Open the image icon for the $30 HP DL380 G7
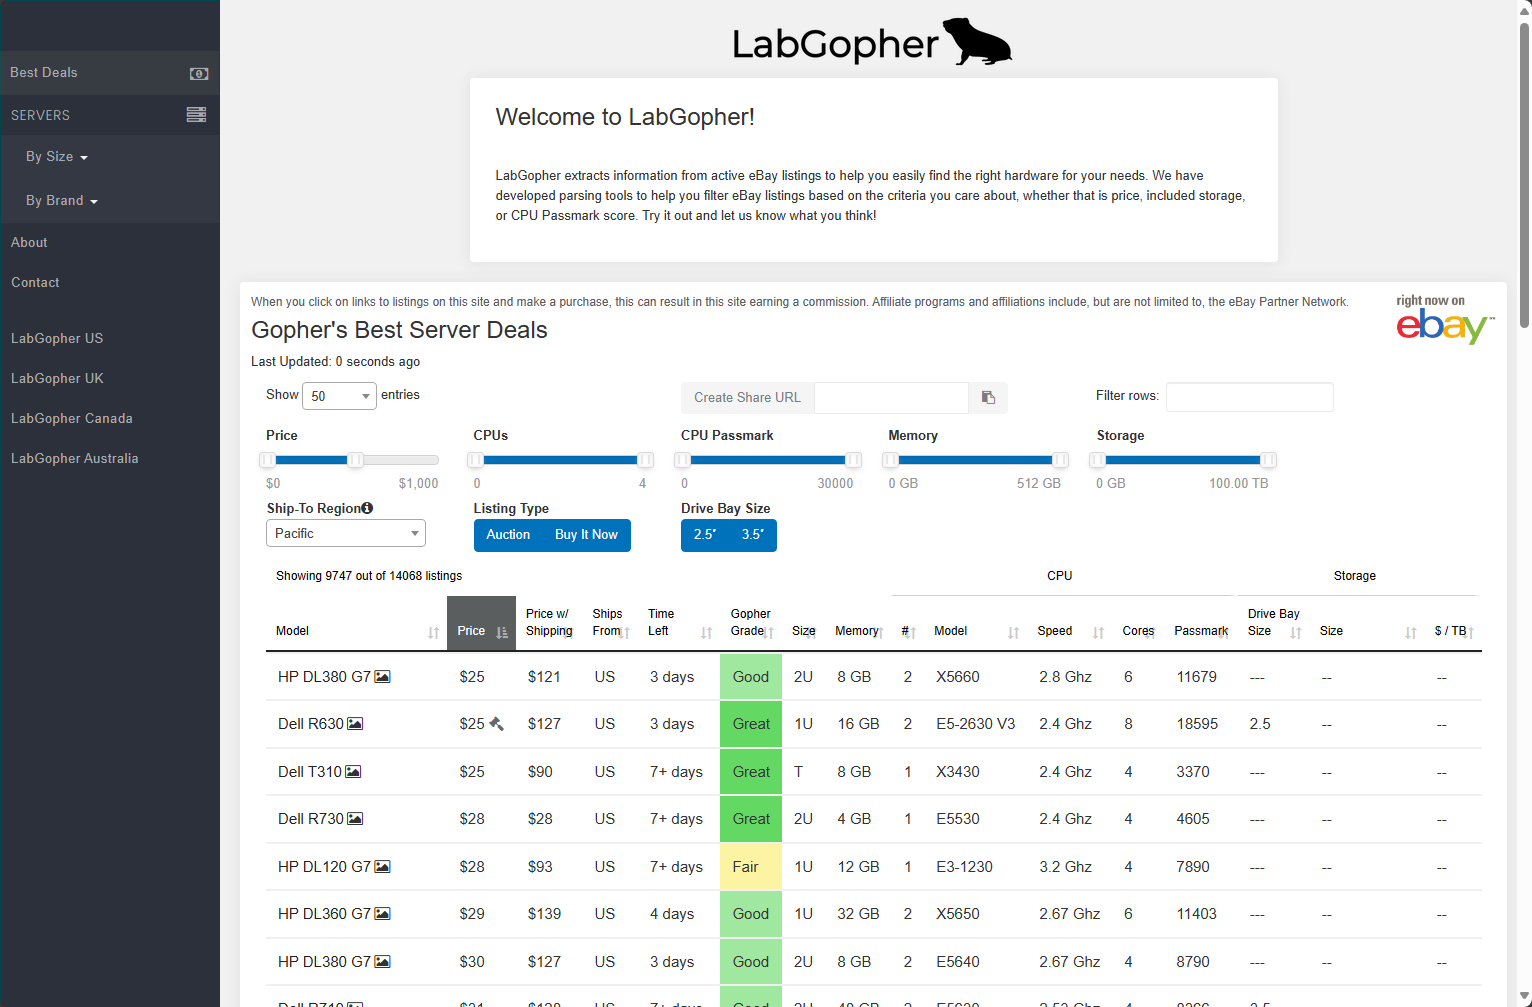This screenshot has width=1532, height=1007. point(382,962)
